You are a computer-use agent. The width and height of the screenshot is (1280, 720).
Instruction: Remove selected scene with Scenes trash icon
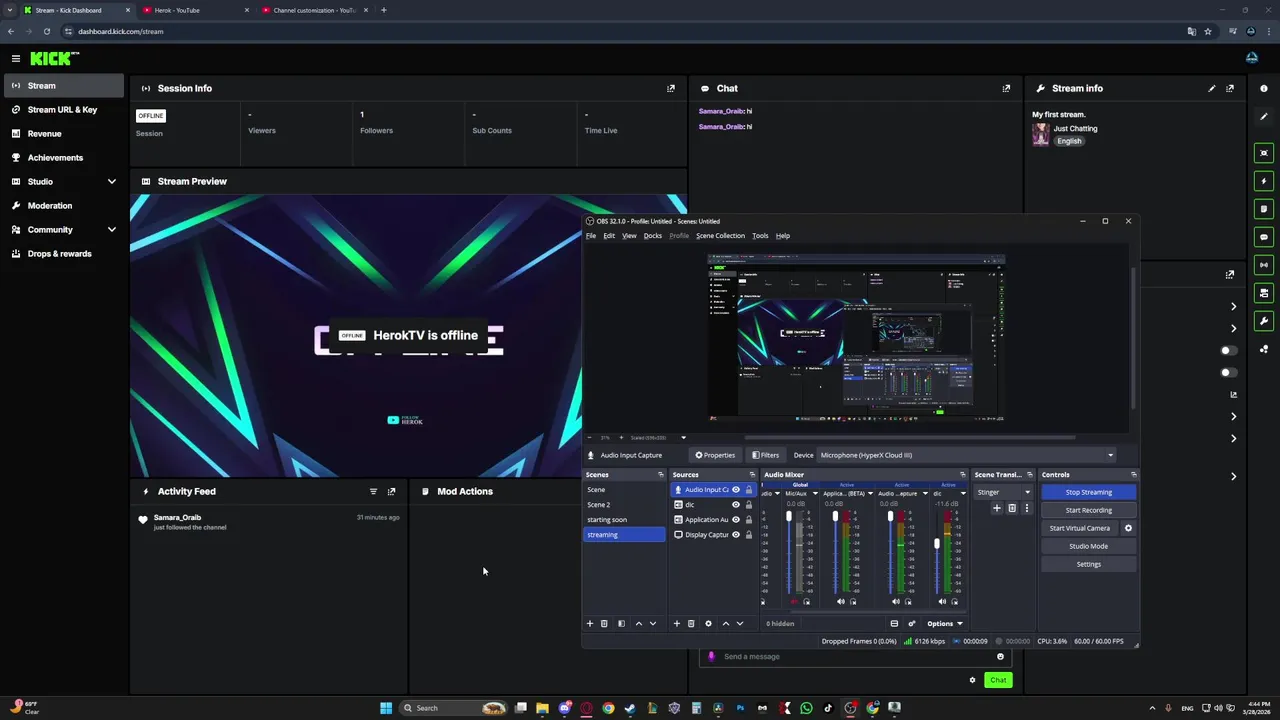point(604,623)
